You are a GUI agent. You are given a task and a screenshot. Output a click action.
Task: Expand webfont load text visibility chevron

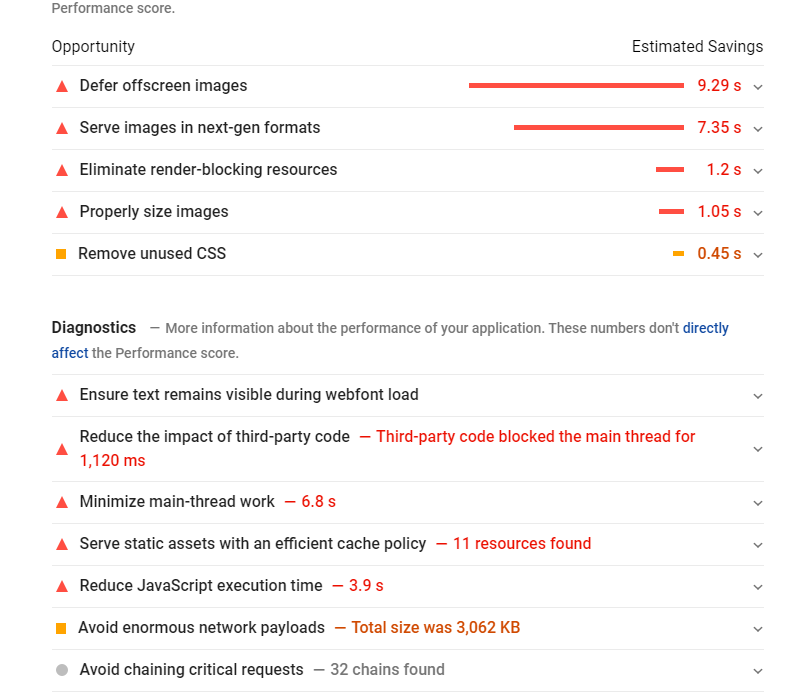point(758,396)
